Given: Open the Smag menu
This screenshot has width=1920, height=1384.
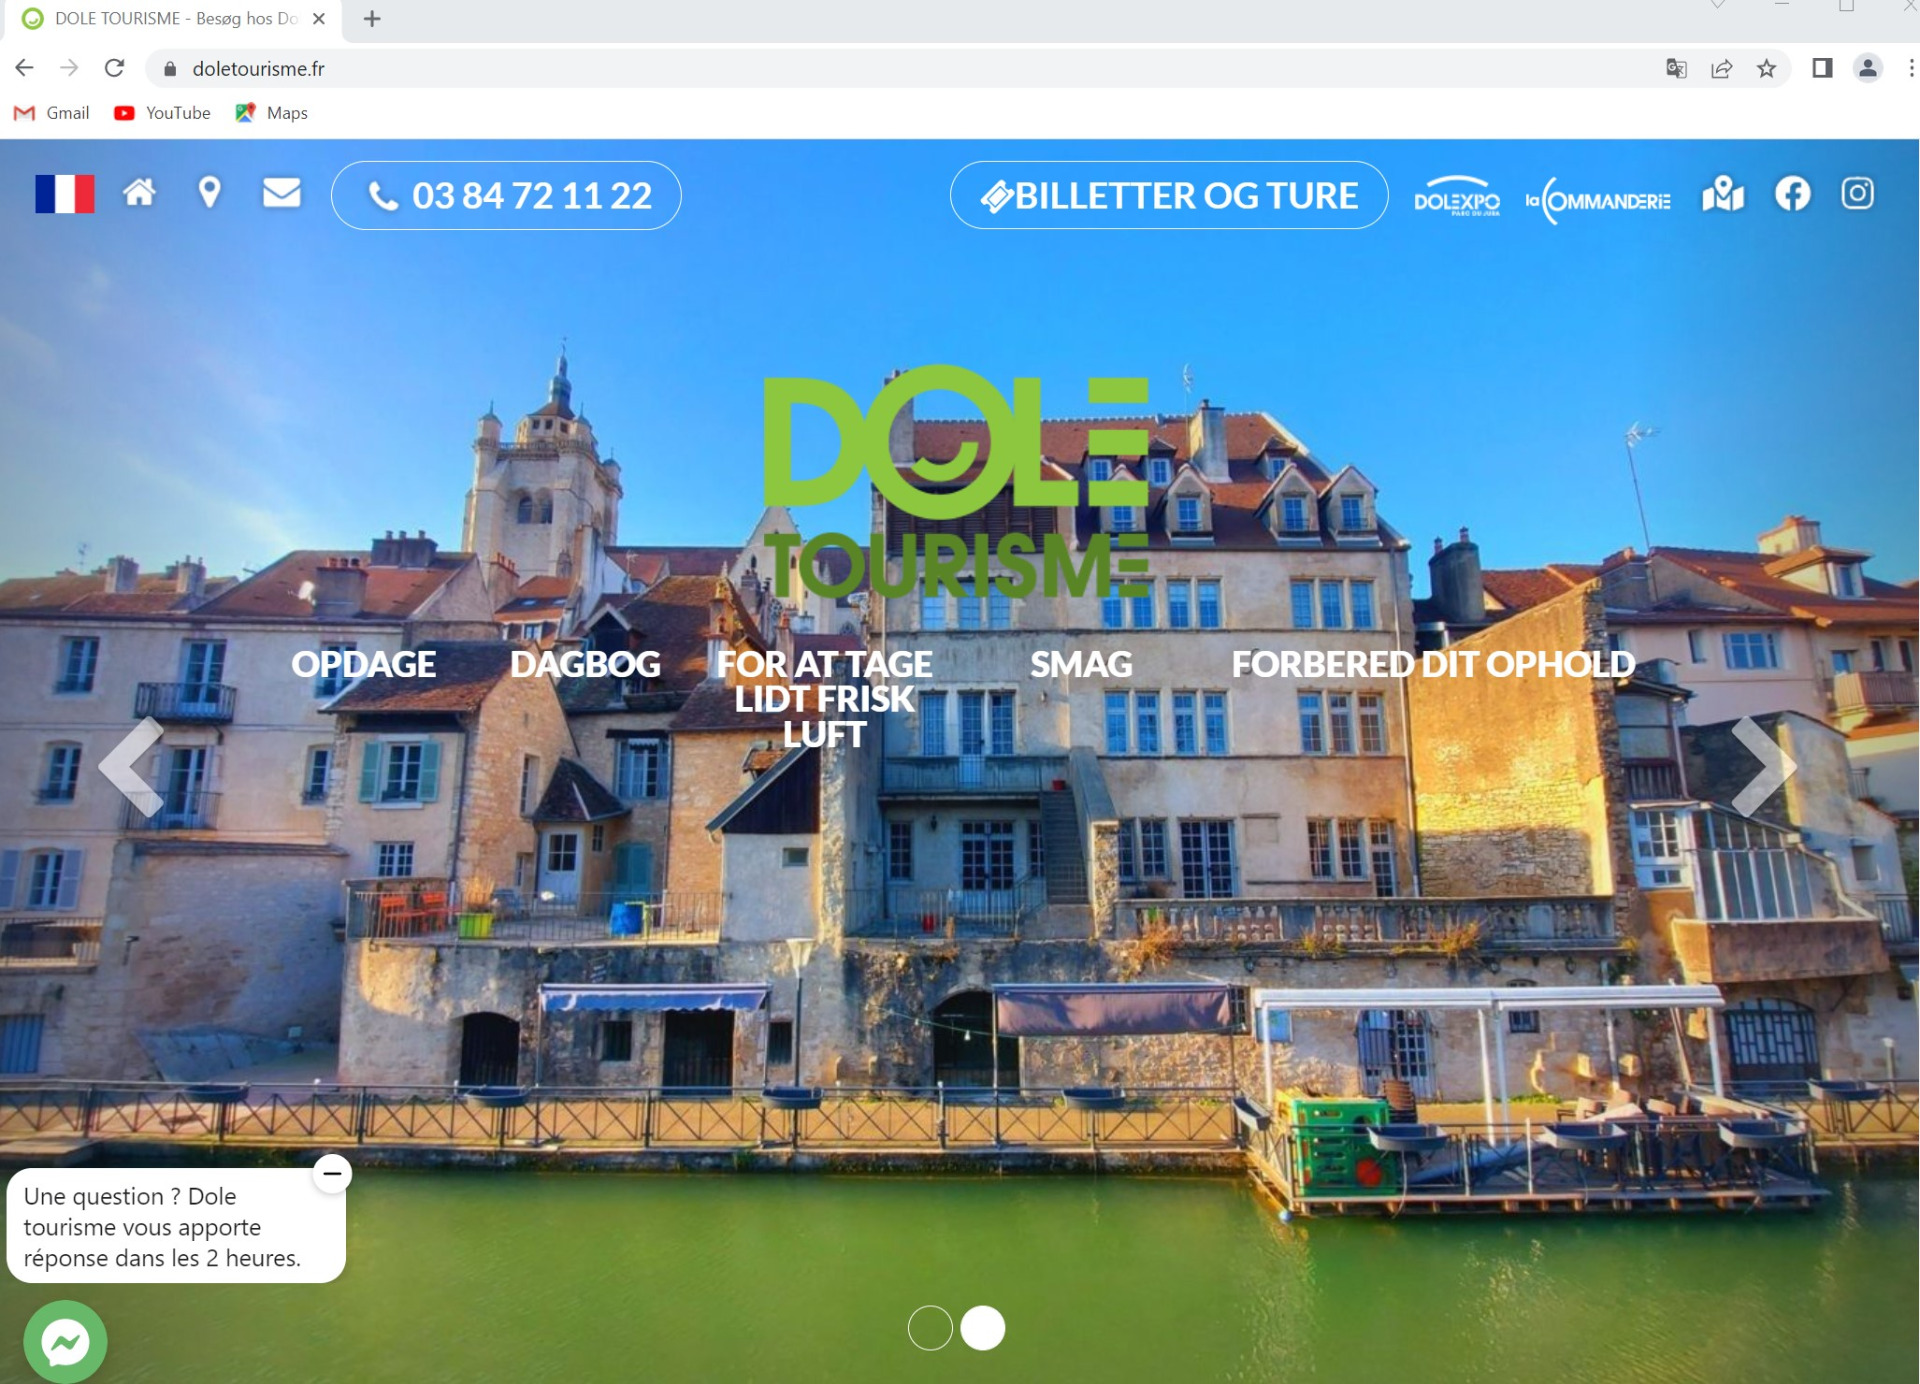Looking at the screenshot, I should (1081, 664).
